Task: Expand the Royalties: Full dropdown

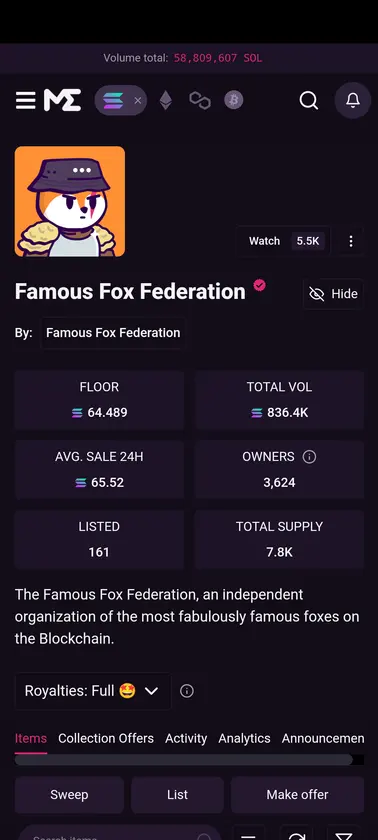Action: coord(93,691)
